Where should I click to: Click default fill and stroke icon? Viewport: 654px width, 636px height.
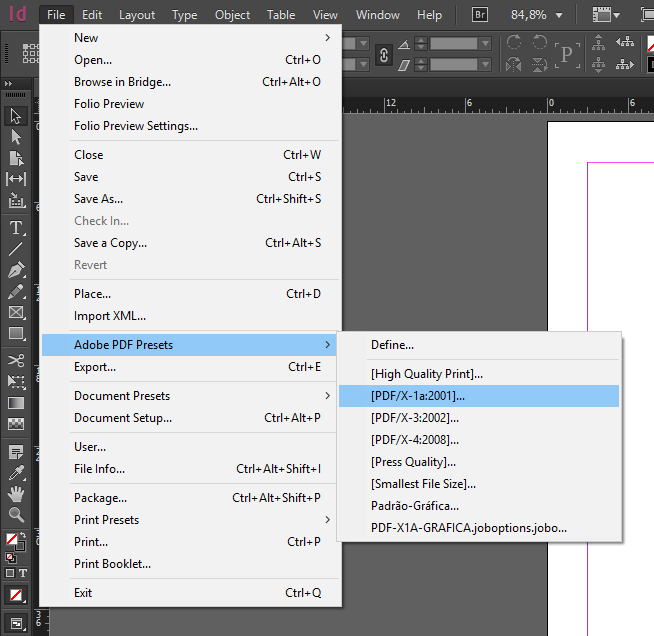(x=10, y=557)
